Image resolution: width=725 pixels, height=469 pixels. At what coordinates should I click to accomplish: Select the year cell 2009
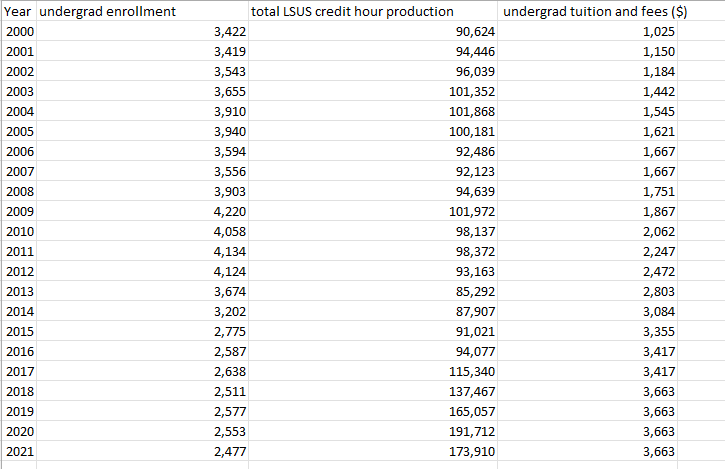point(19,211)
